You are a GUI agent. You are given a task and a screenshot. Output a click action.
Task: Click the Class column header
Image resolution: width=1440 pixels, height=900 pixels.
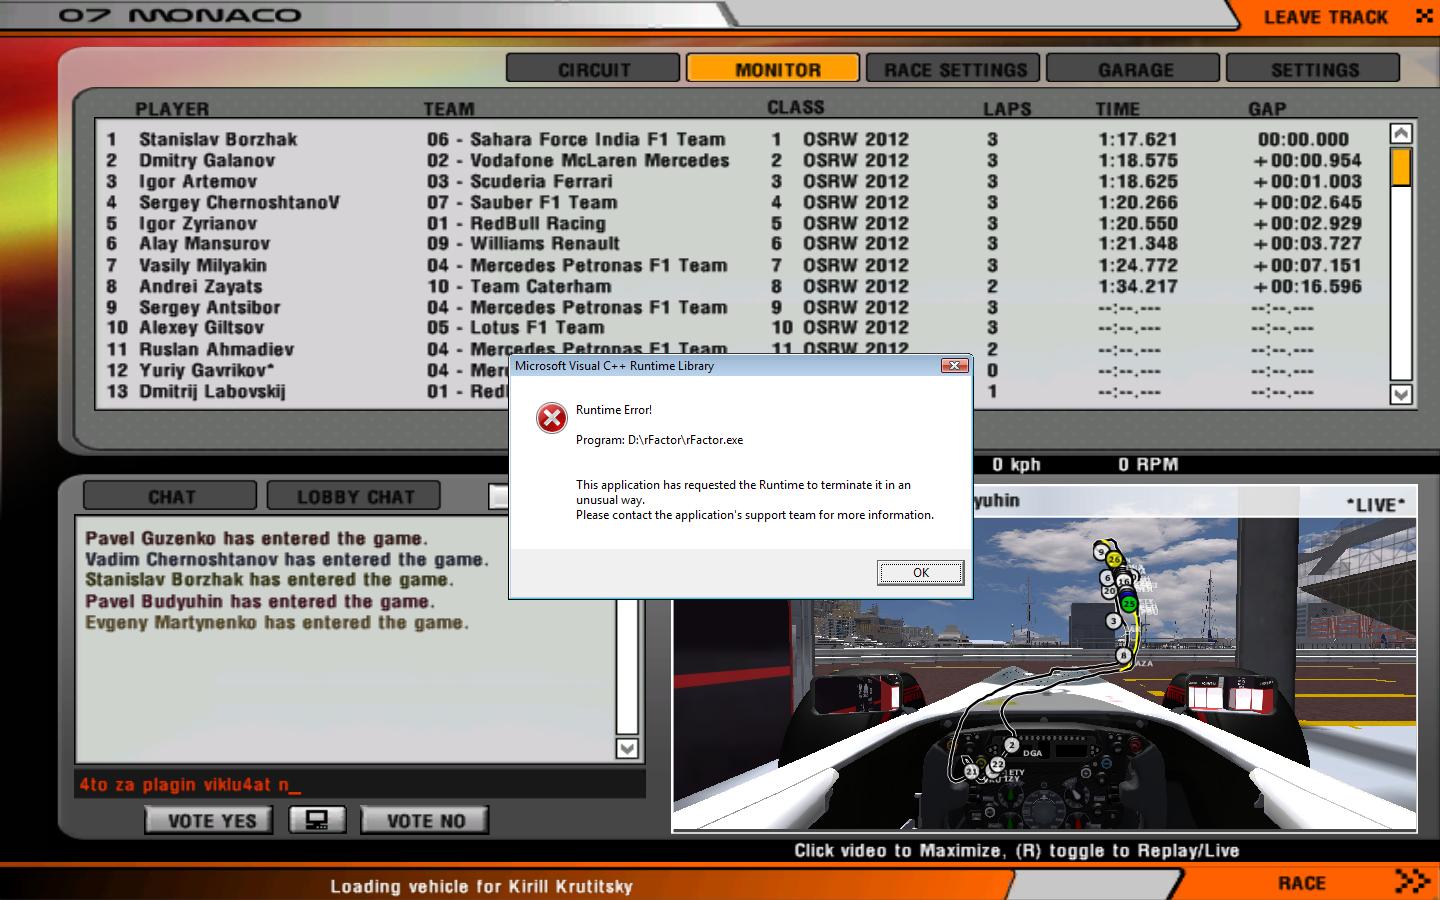point(796,107)
